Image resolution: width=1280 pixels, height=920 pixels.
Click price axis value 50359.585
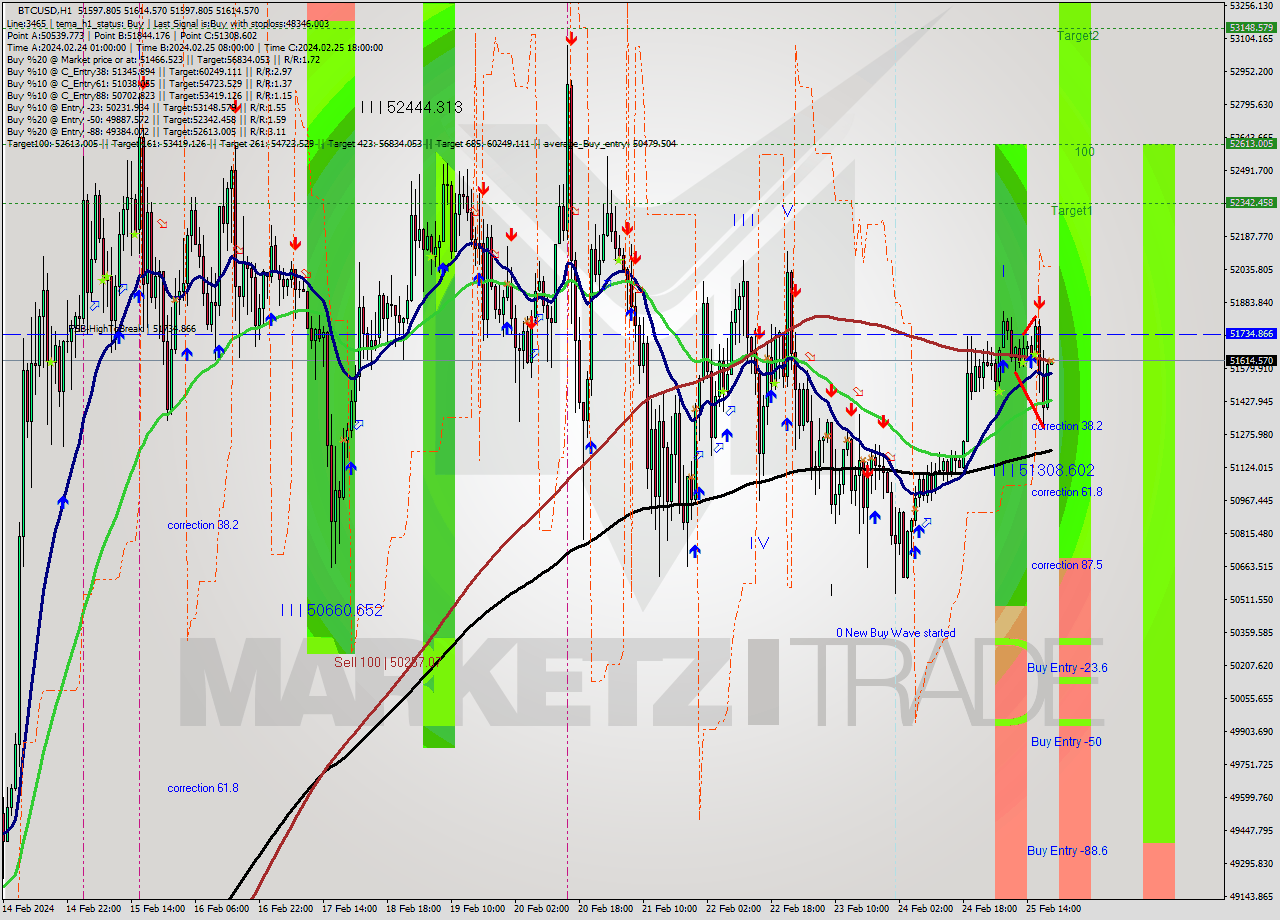(1251, 633)
